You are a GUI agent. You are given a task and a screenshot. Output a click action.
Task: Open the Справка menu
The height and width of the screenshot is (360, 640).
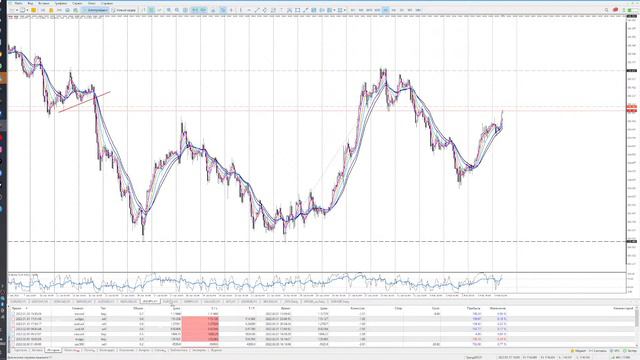coord(107,3)
